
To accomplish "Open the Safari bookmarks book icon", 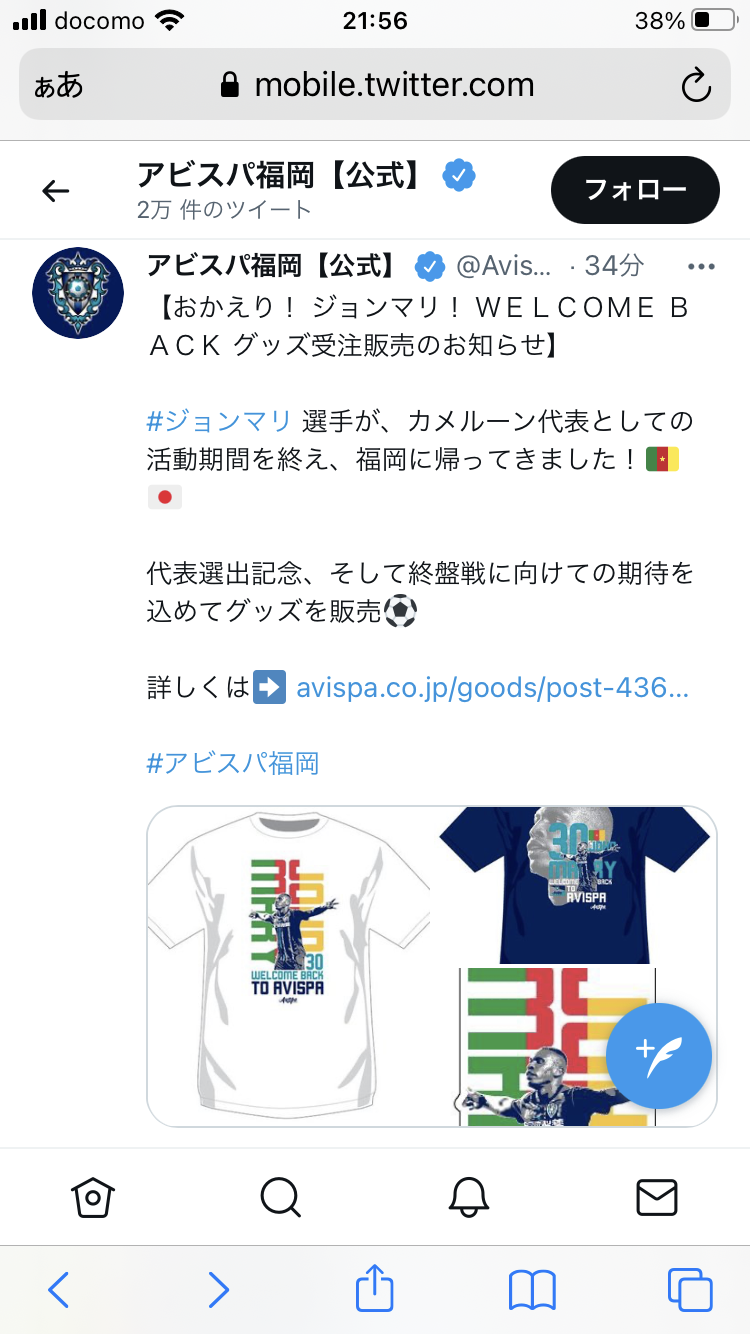I will (x=532, y=1290).
